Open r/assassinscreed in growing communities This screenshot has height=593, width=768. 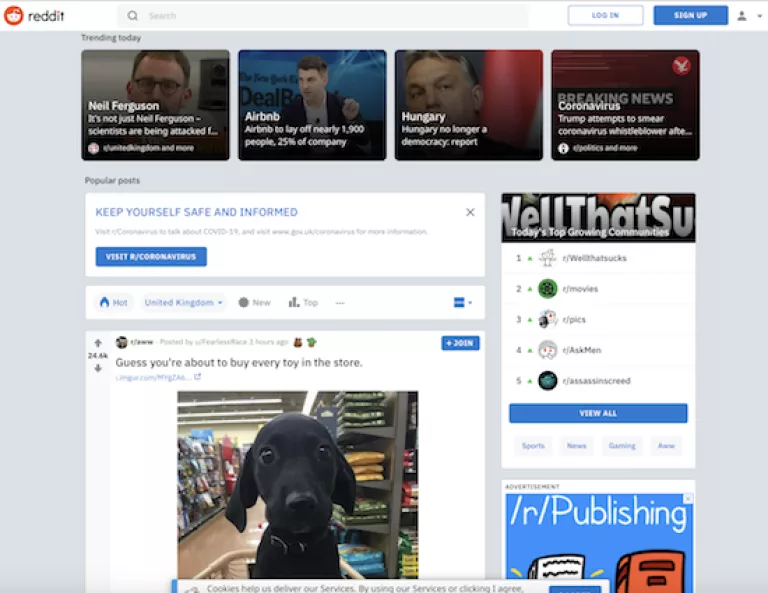tap(597, 380)
